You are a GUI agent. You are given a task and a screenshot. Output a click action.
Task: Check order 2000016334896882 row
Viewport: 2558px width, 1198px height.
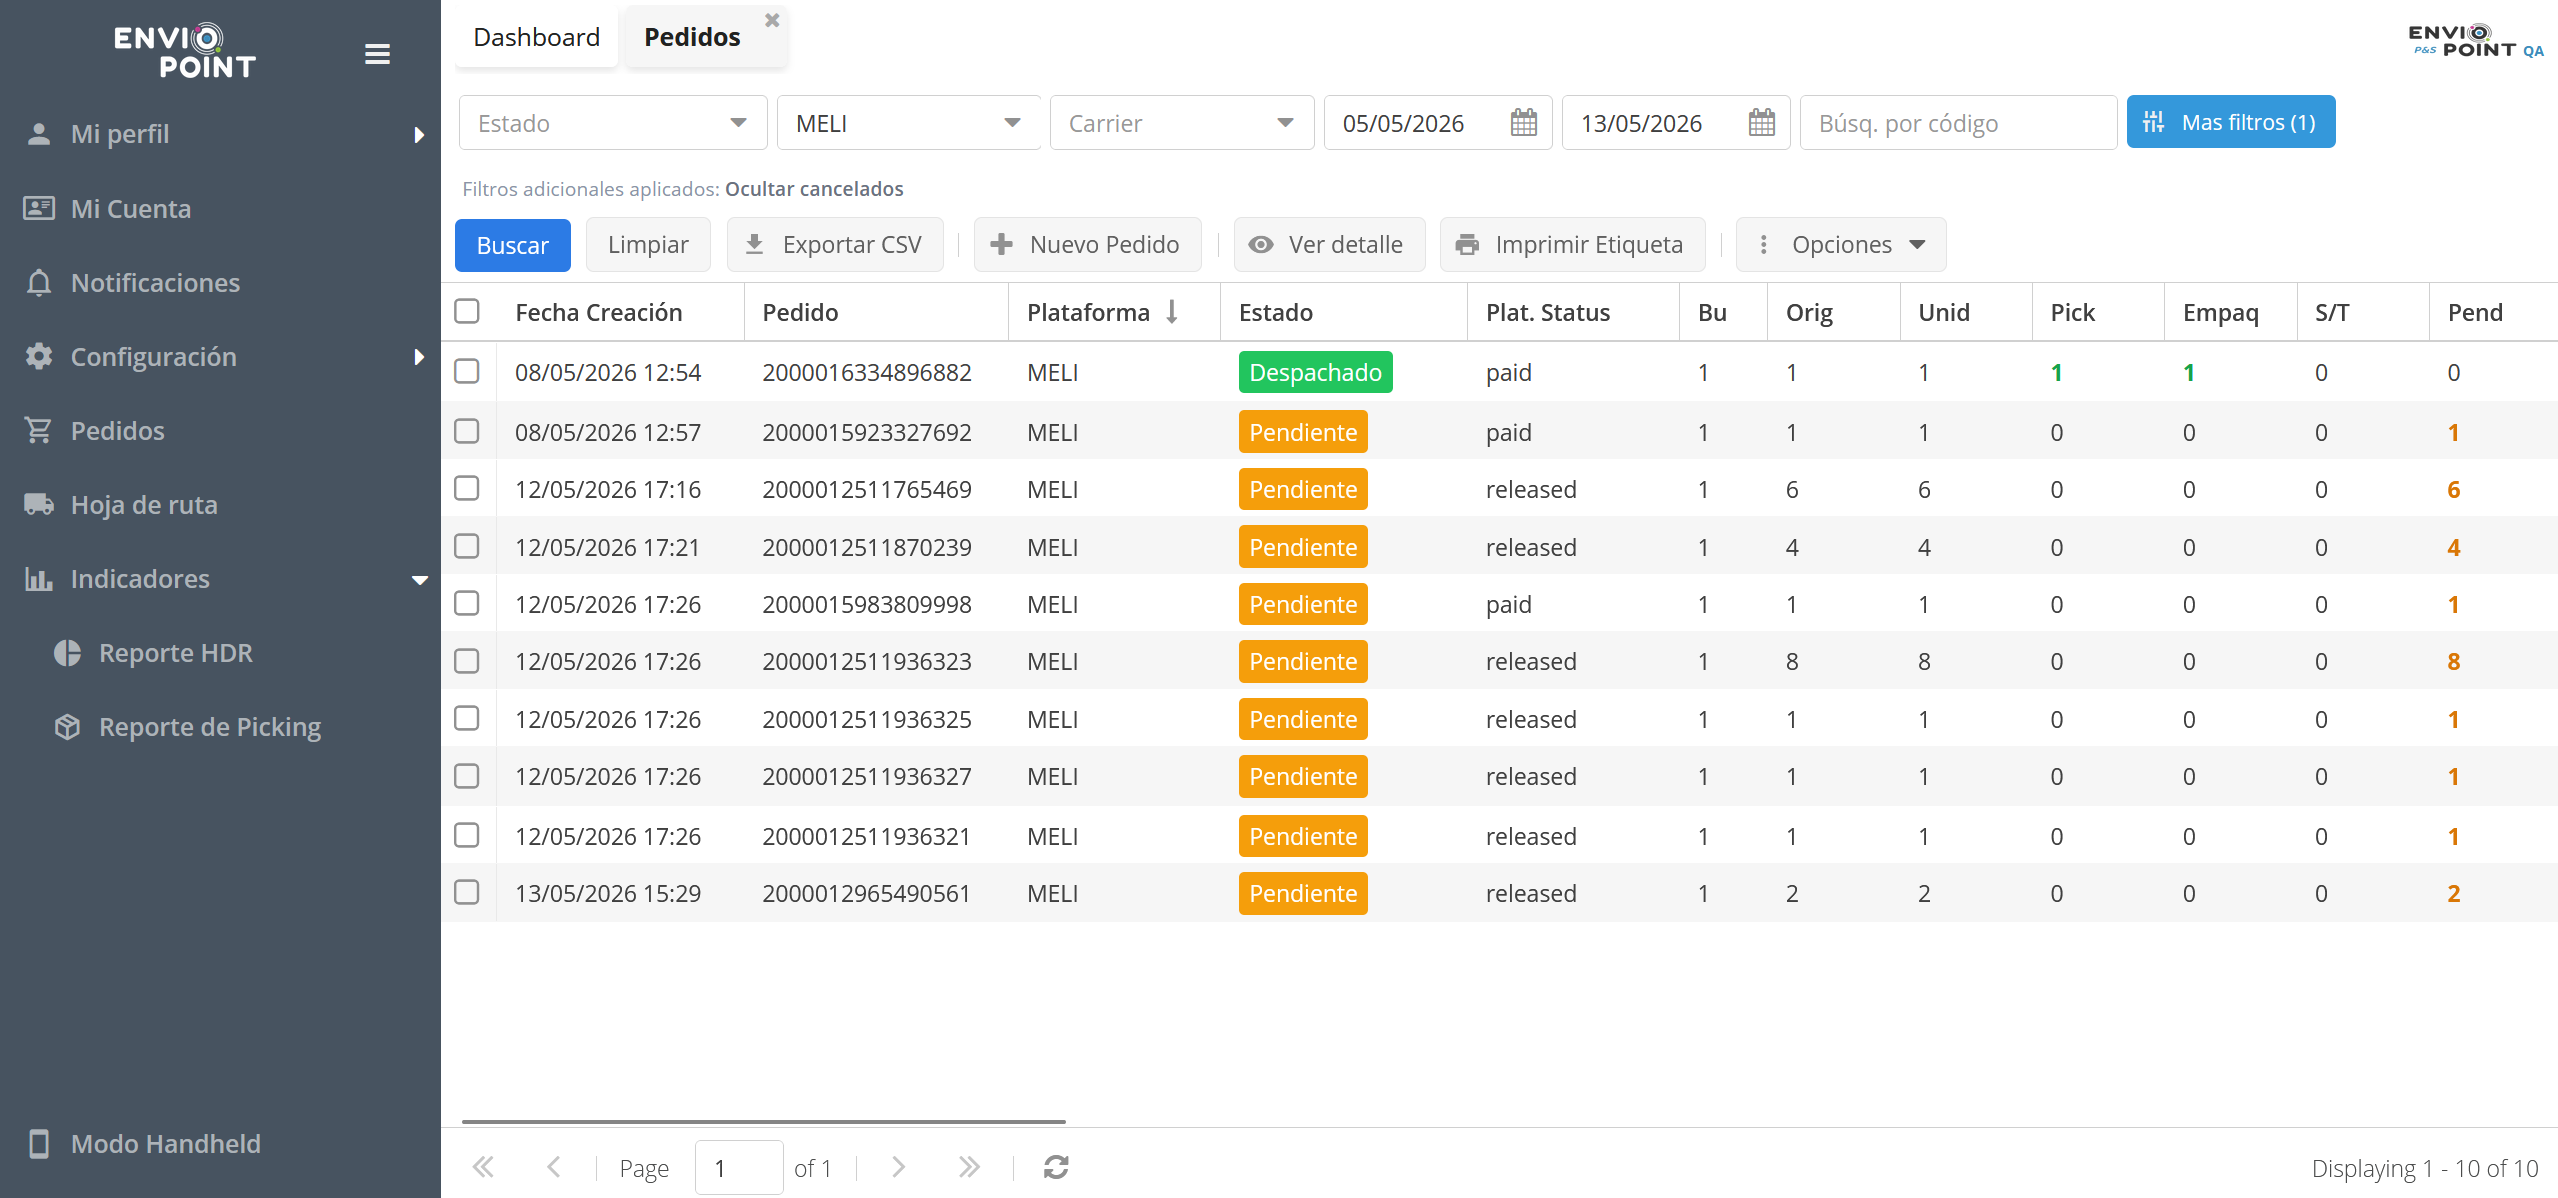467,371
